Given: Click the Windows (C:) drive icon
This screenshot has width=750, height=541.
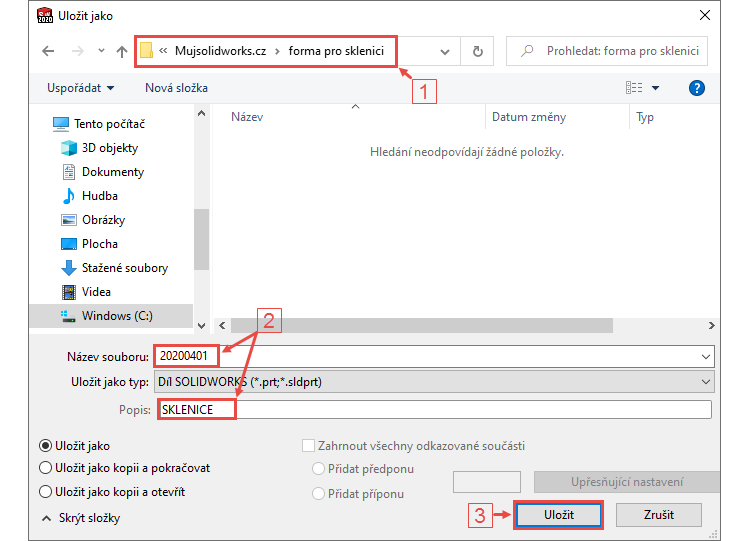Looking at the screenshot, I should click(68, 316).
